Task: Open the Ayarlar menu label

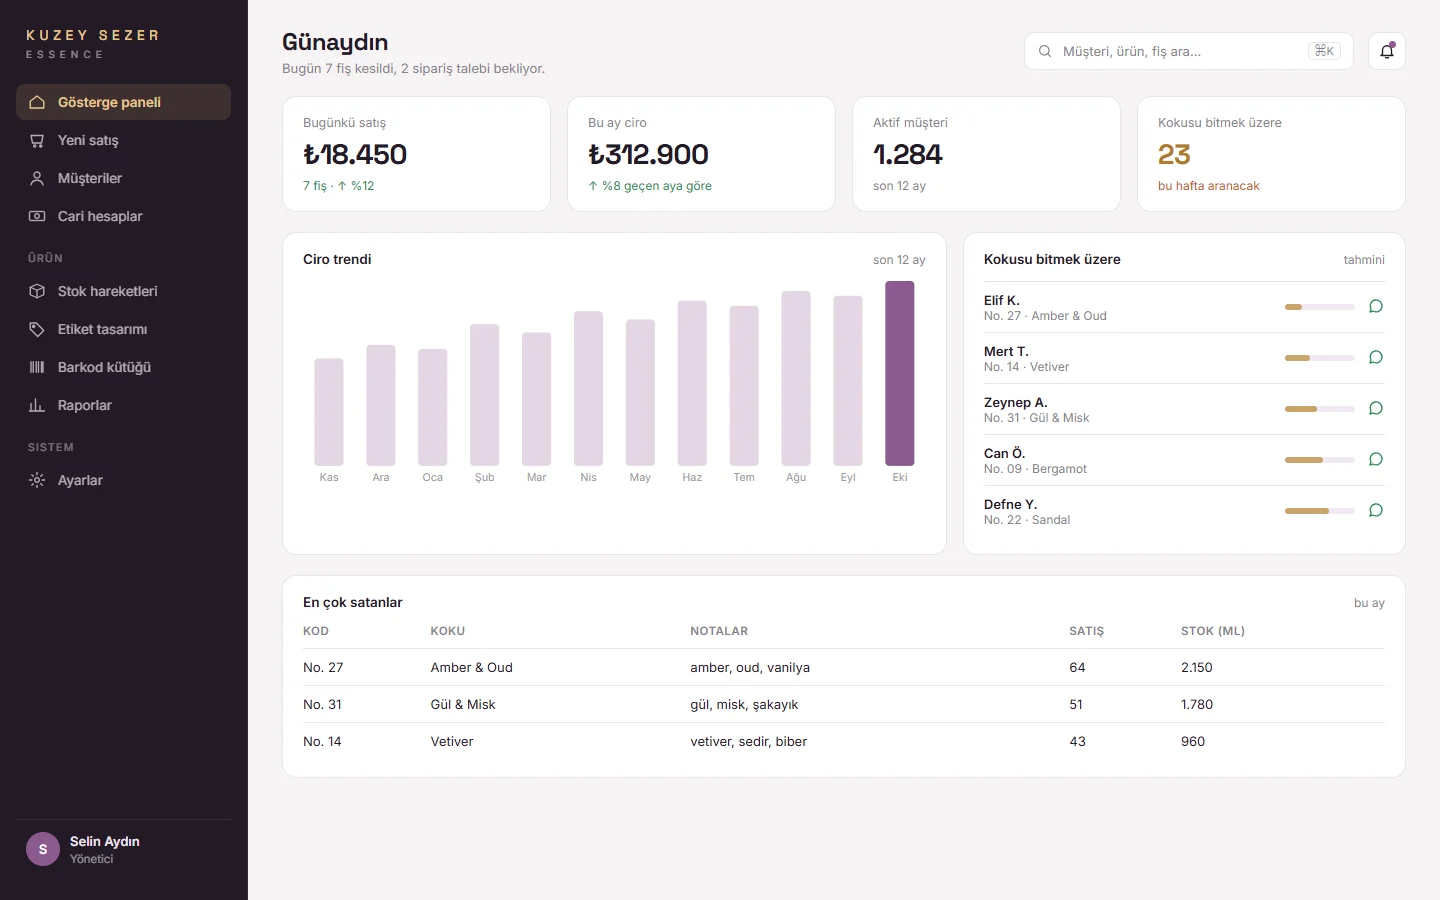Action: click(80, 480)
